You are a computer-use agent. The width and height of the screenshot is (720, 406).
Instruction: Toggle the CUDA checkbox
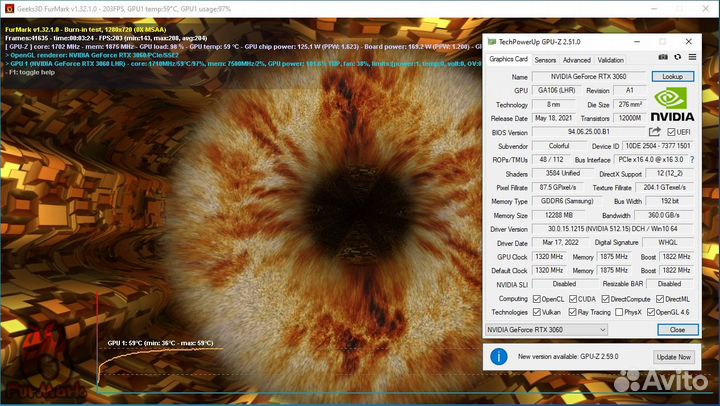click(573, 299)
